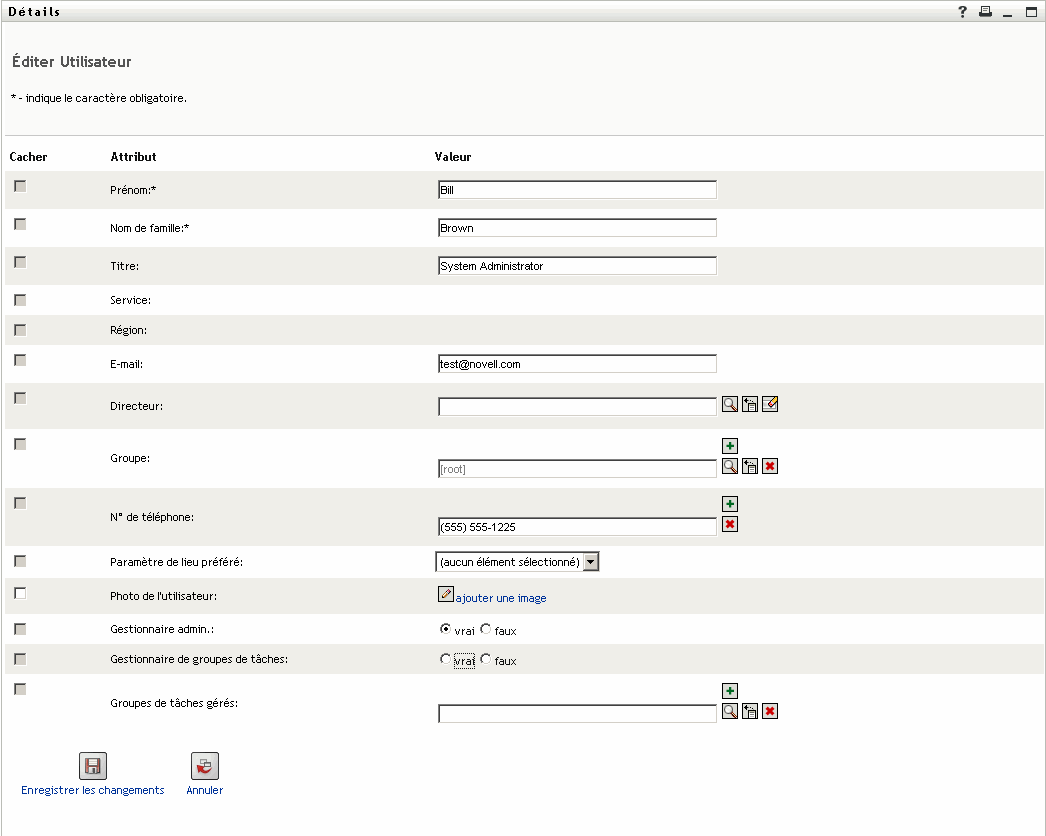Open lookup for Groupes de tâches gérés
Image resolution: width=1046 pixels, height=836 pixels.
[x=730, y=711]
